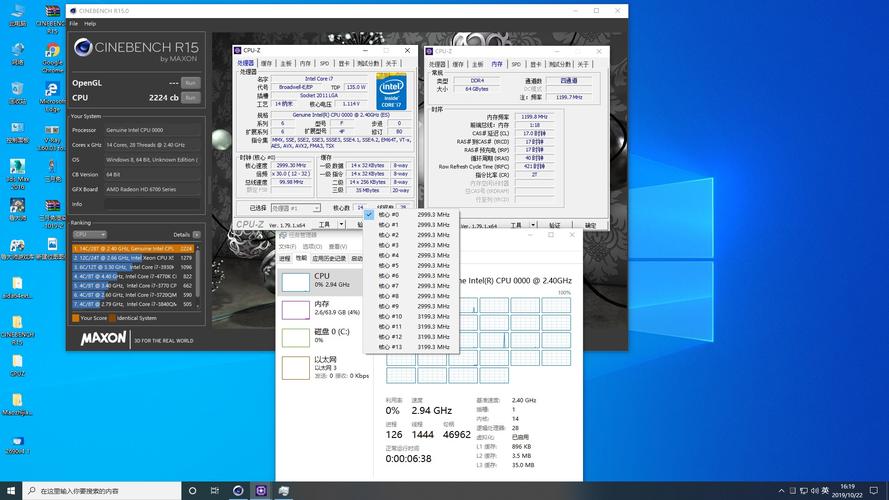Click OK button in right CPU-Z
889x500 pixels.
coord(590,225)
